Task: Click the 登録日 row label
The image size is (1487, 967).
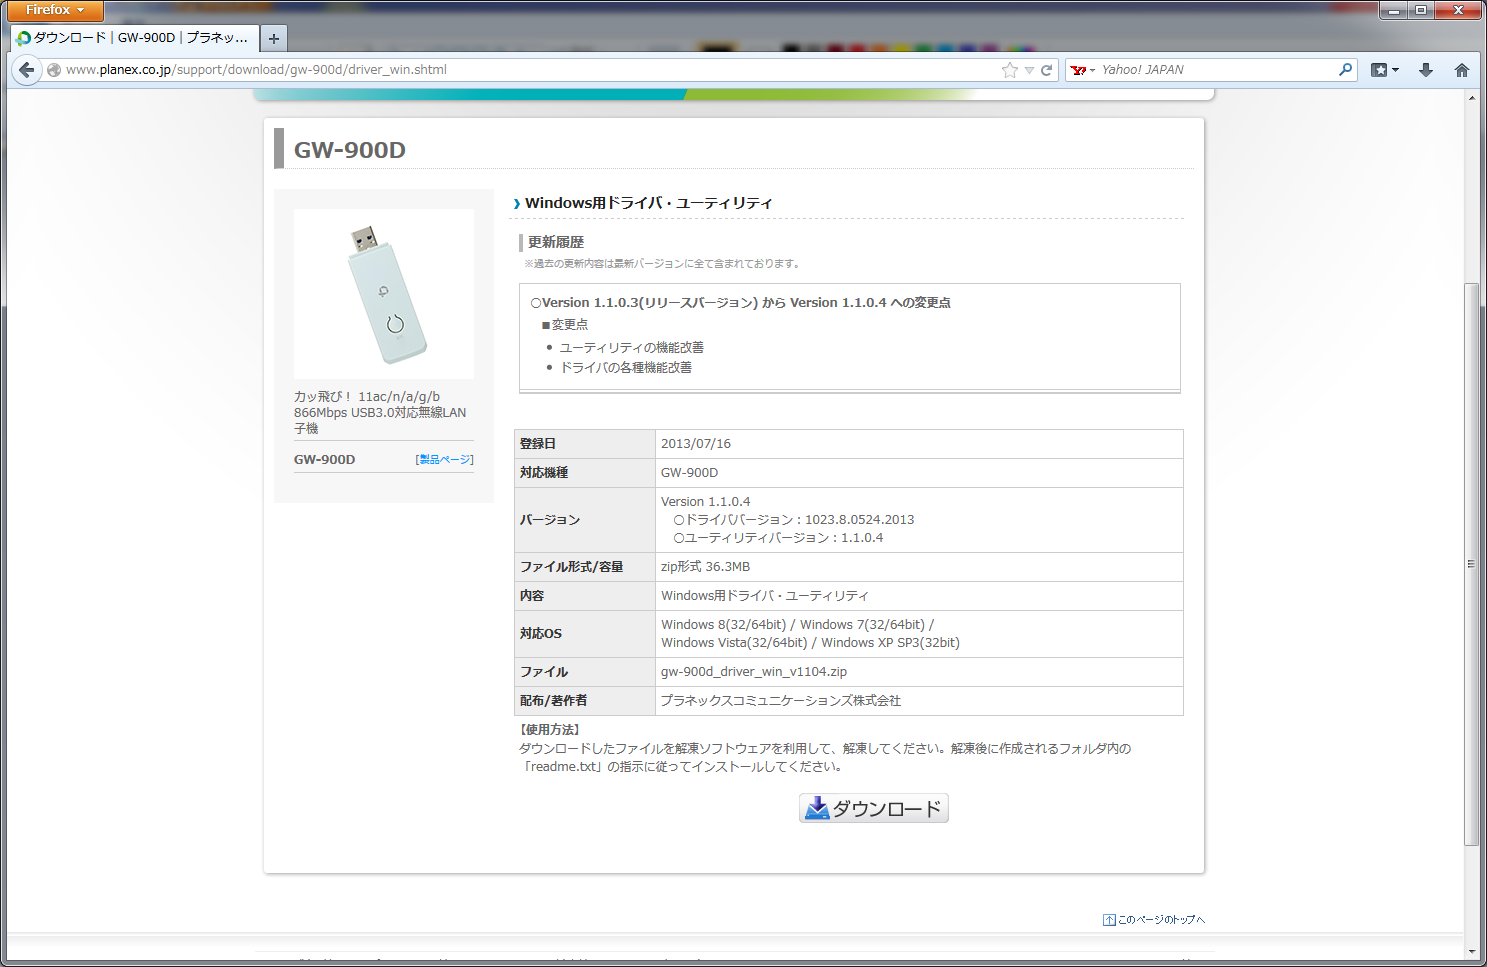Action: 538,444
